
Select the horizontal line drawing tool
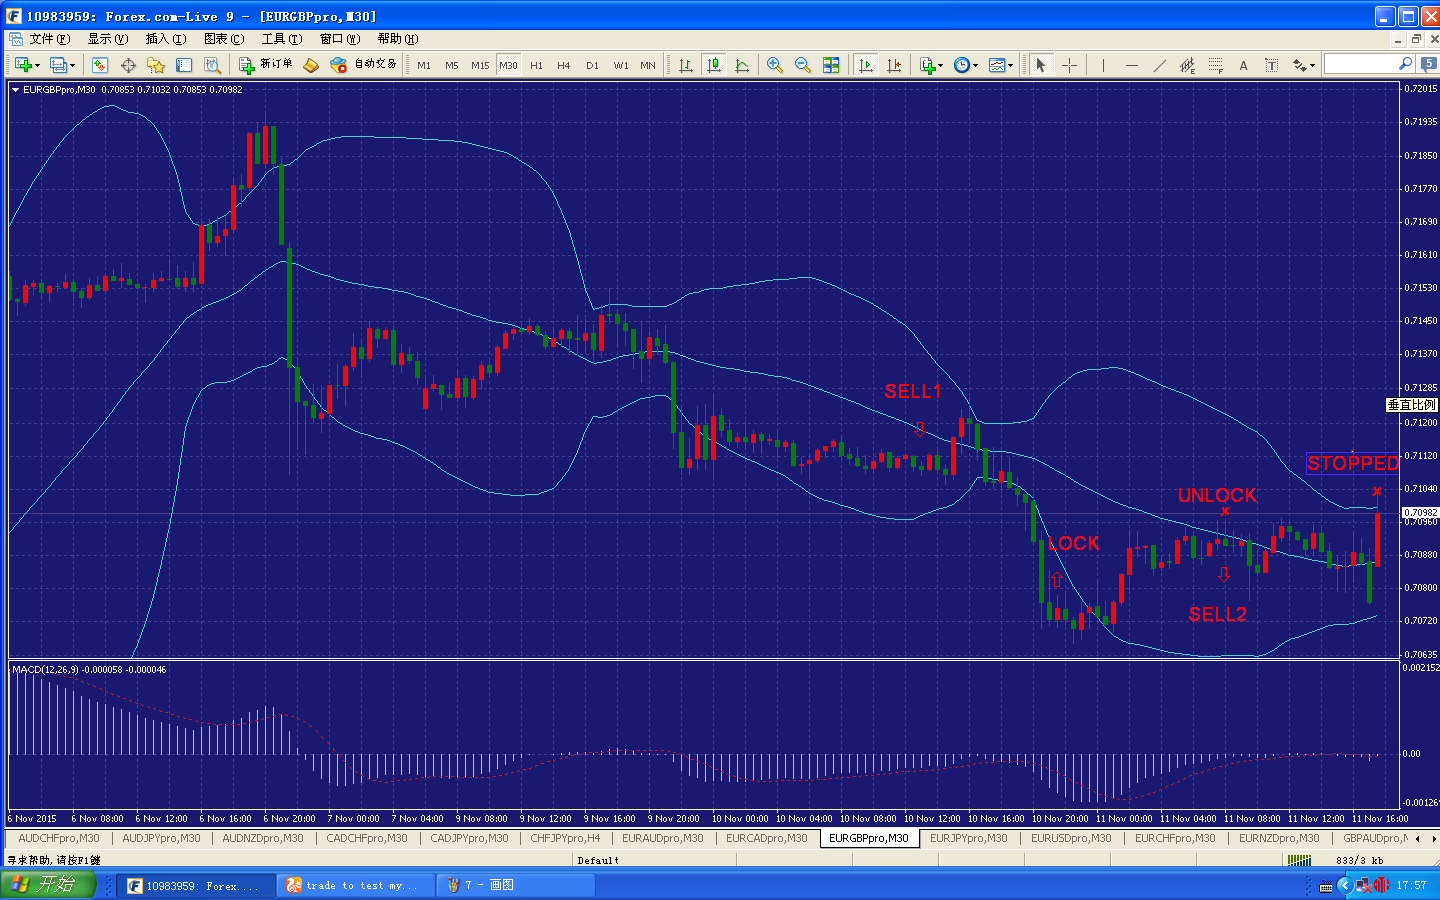click(x=1131, y=65)
